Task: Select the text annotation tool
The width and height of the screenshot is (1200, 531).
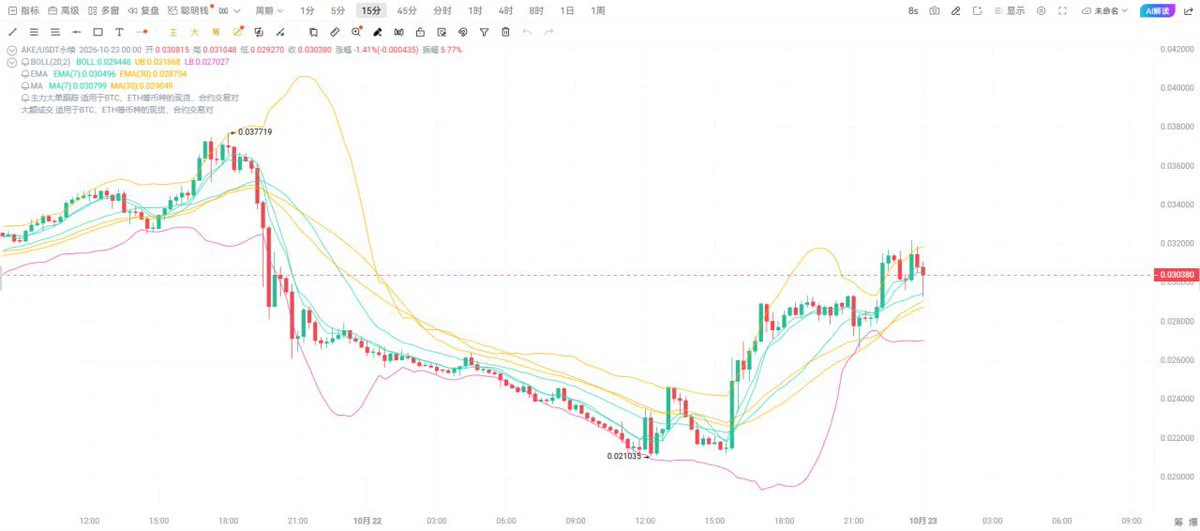Action: point(119,32)
